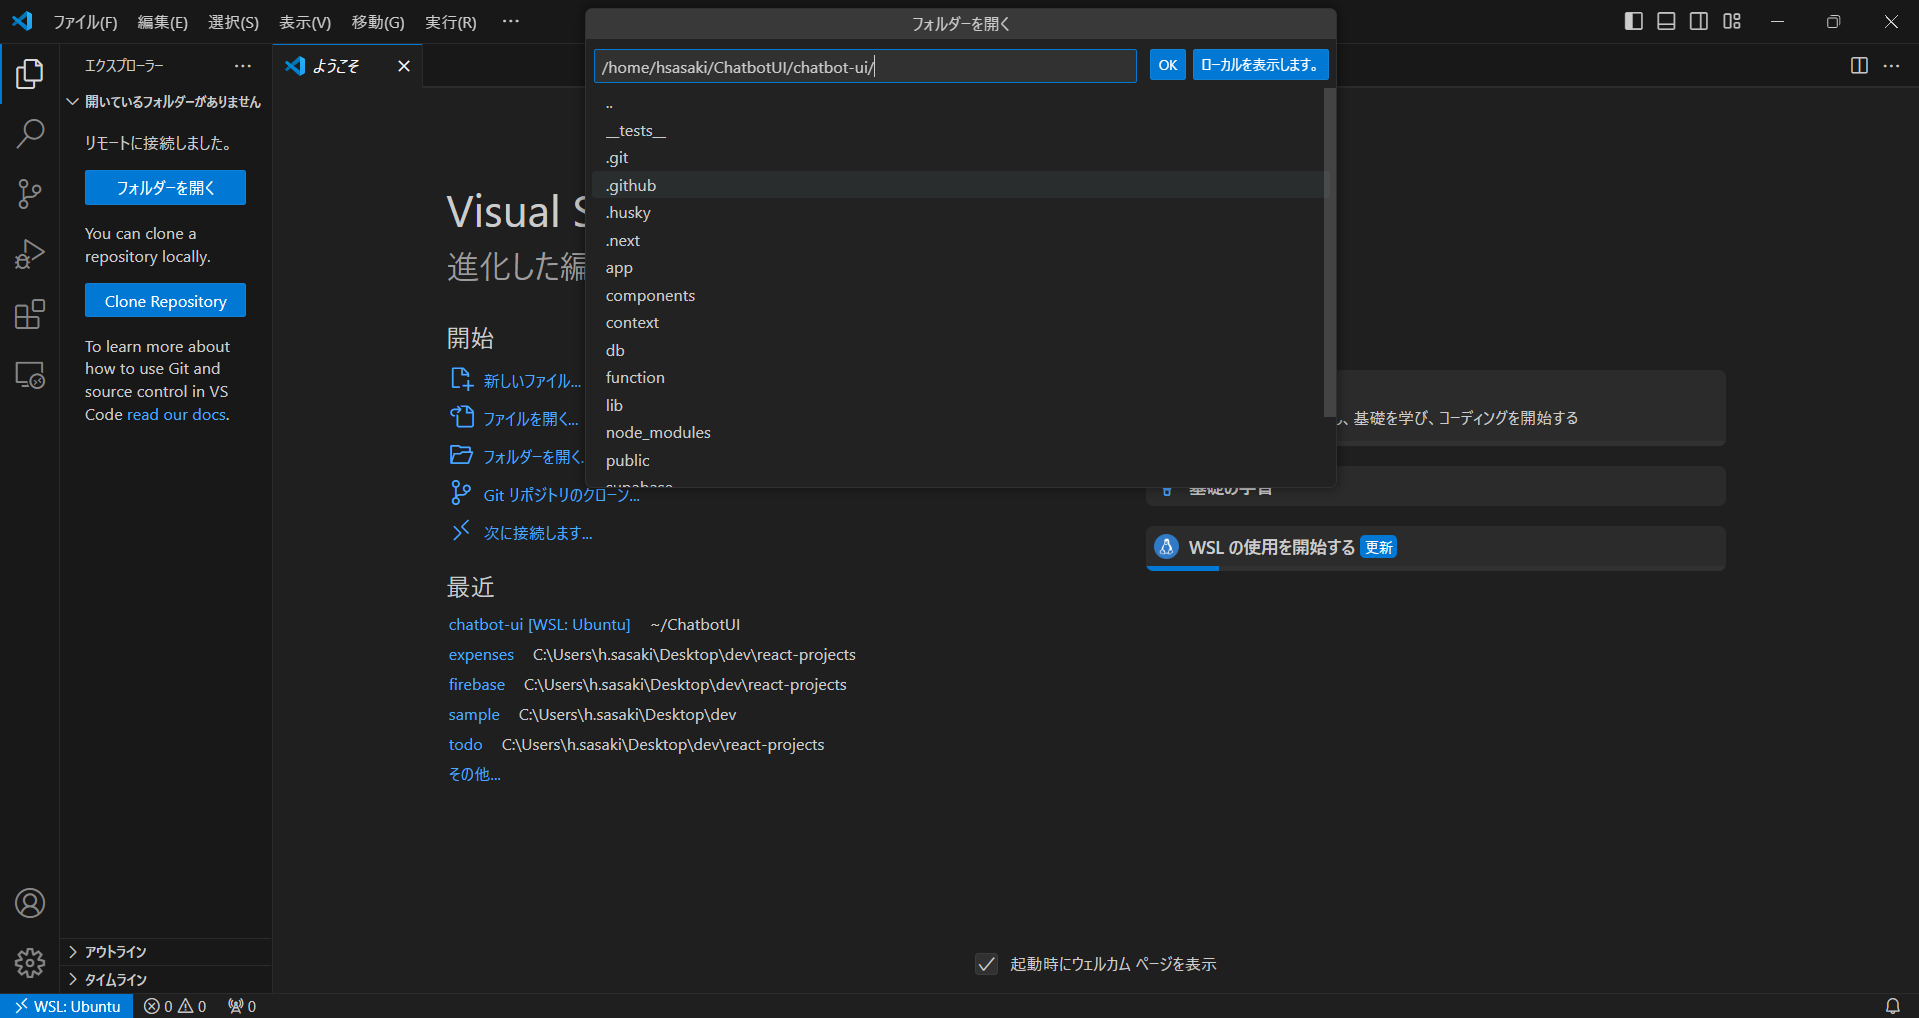Split the editor to the right
This screenshot has height=1018, width=1919.
point(1859,65)
